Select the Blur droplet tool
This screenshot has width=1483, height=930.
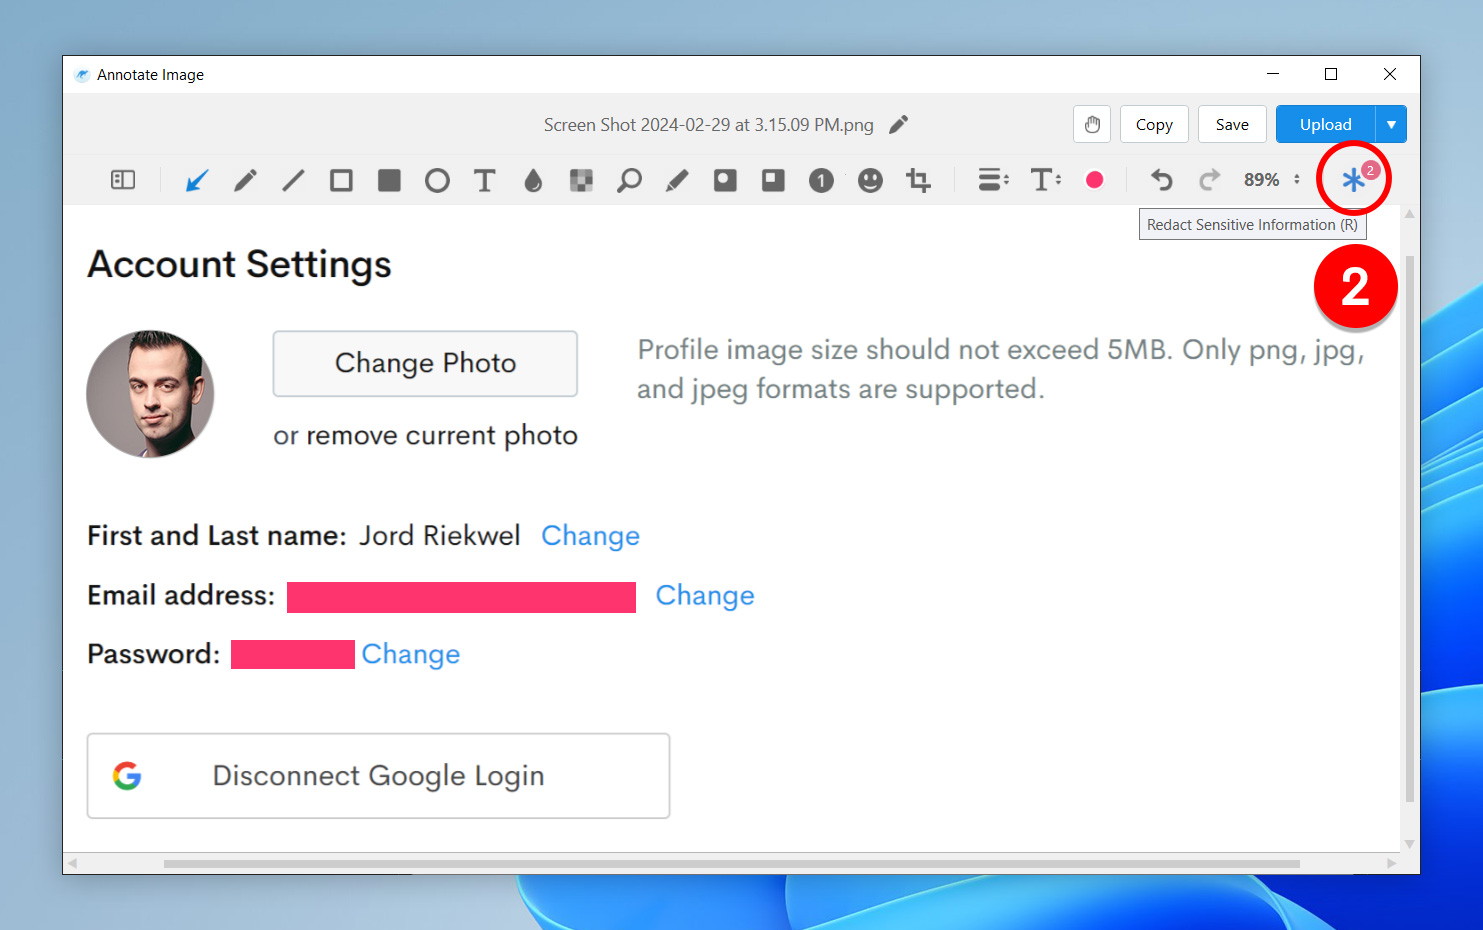[x=533, y=180]
